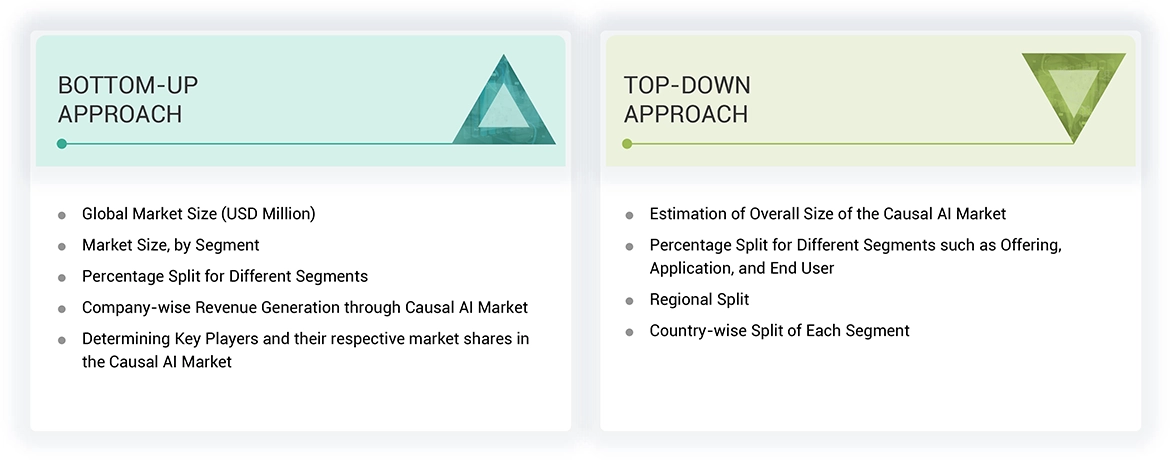The width and height of the screenshot is (1170, 460).
Task: Click Company-wise Revenue Generation line
Action: click(305, 308)
